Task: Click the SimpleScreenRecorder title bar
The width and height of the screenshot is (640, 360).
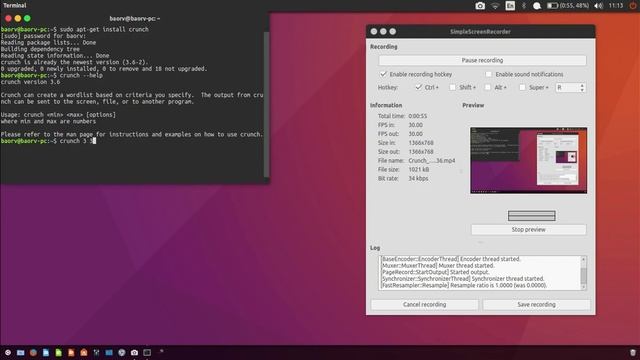Action: click(480, 31)
